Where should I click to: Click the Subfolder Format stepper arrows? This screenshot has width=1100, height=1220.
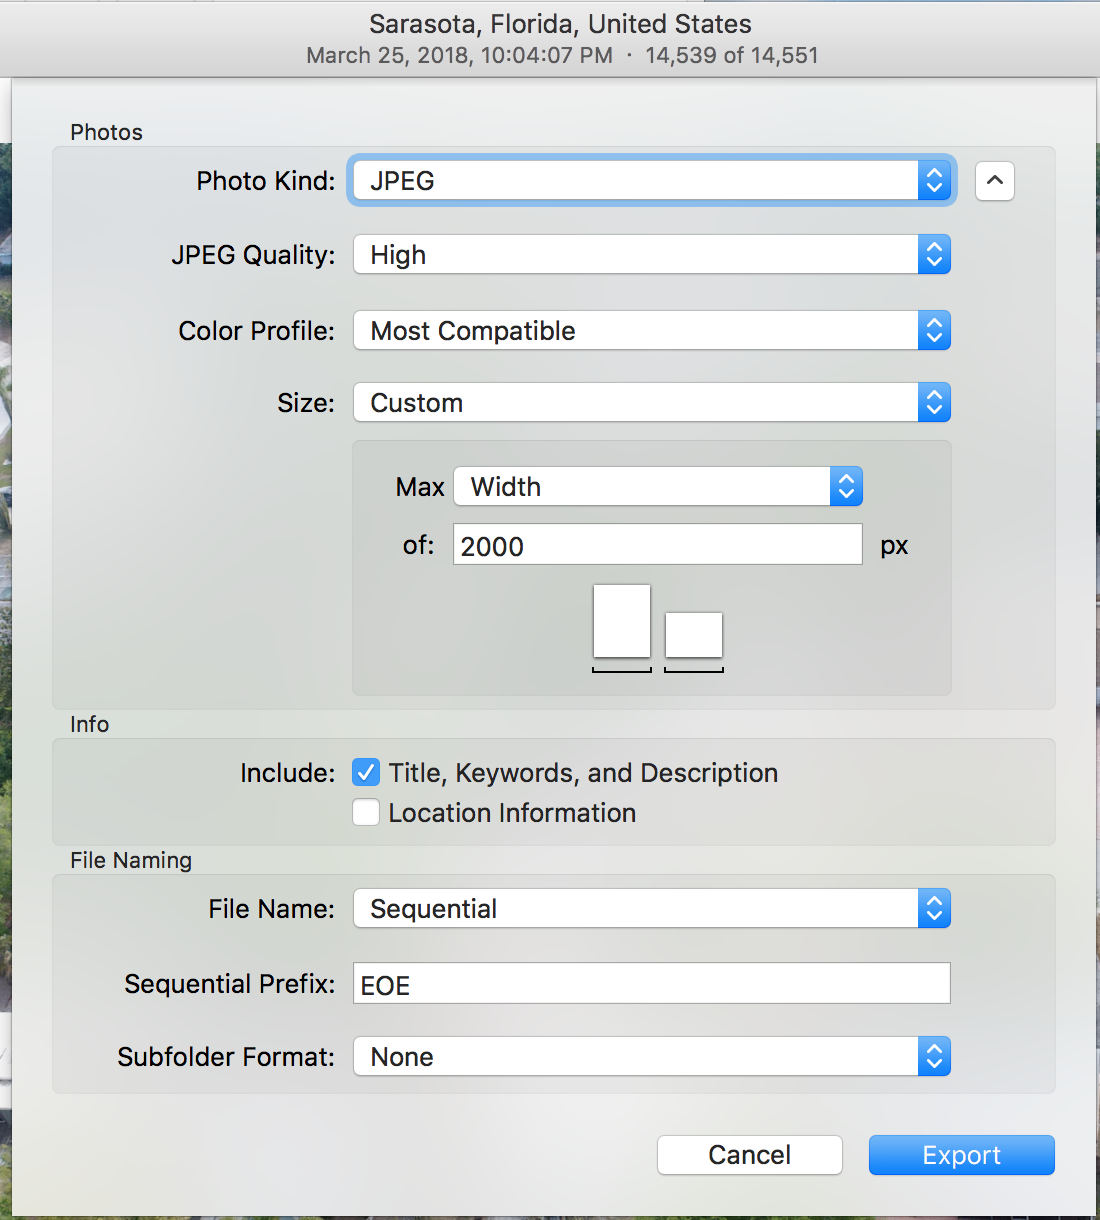point(934,1057)
